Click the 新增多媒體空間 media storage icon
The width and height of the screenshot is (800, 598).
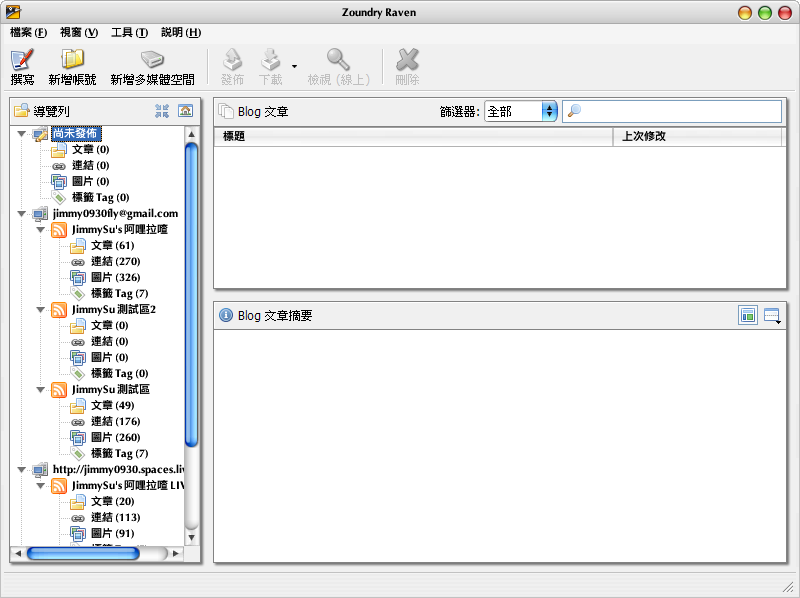pyautogui.click(x=152, y=59)
